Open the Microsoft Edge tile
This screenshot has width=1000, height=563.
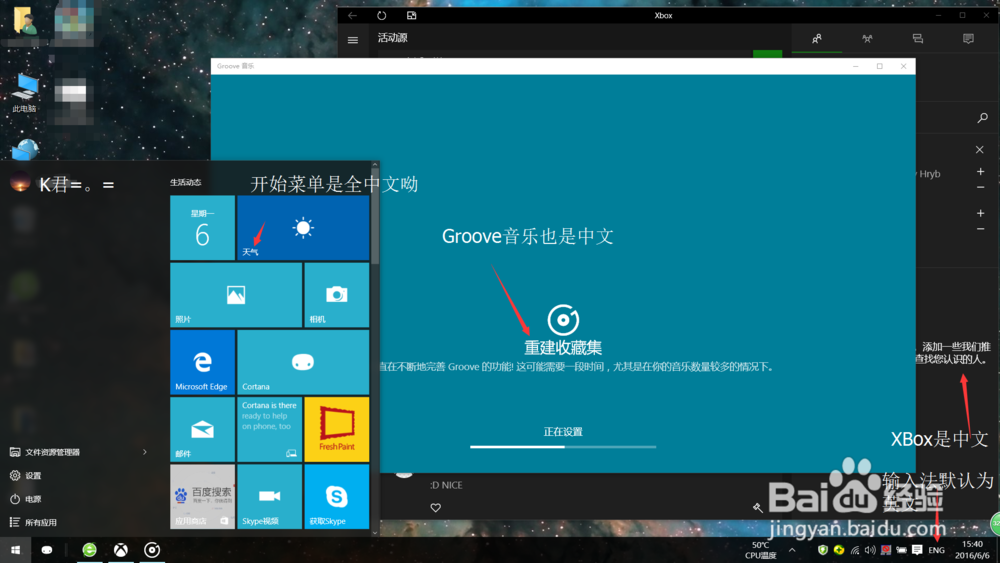[202, 362]
